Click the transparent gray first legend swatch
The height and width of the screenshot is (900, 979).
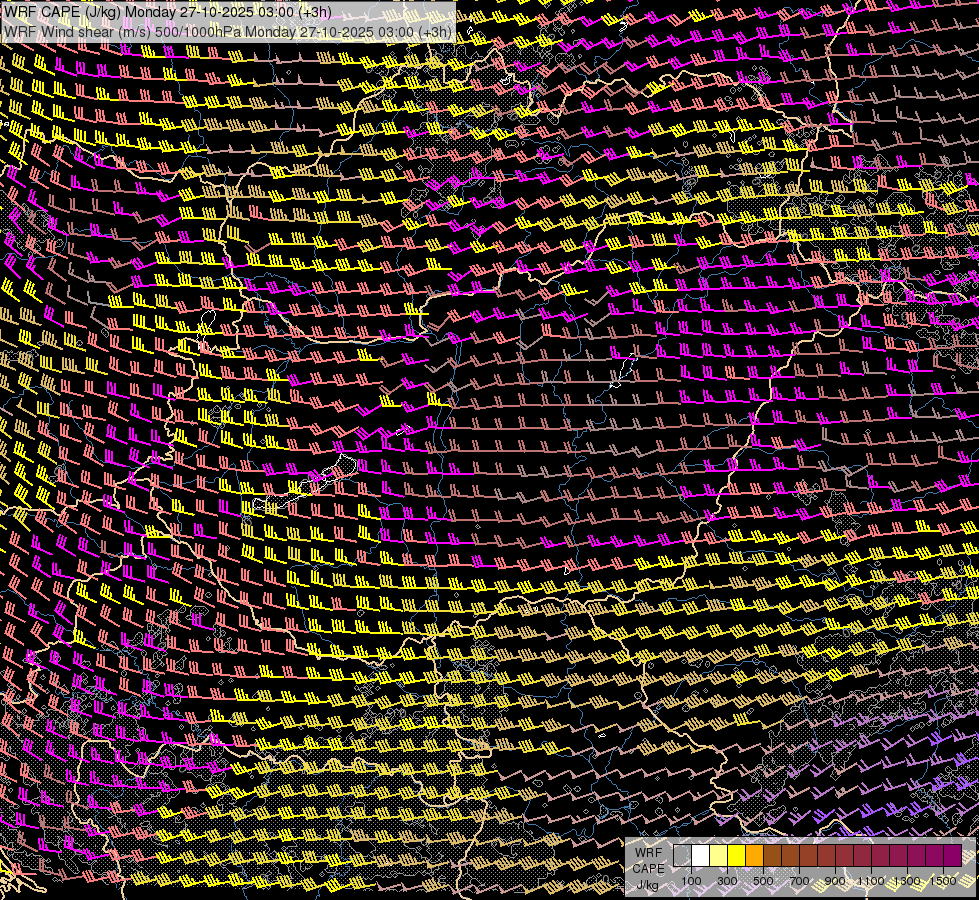(x=682, y=856)
